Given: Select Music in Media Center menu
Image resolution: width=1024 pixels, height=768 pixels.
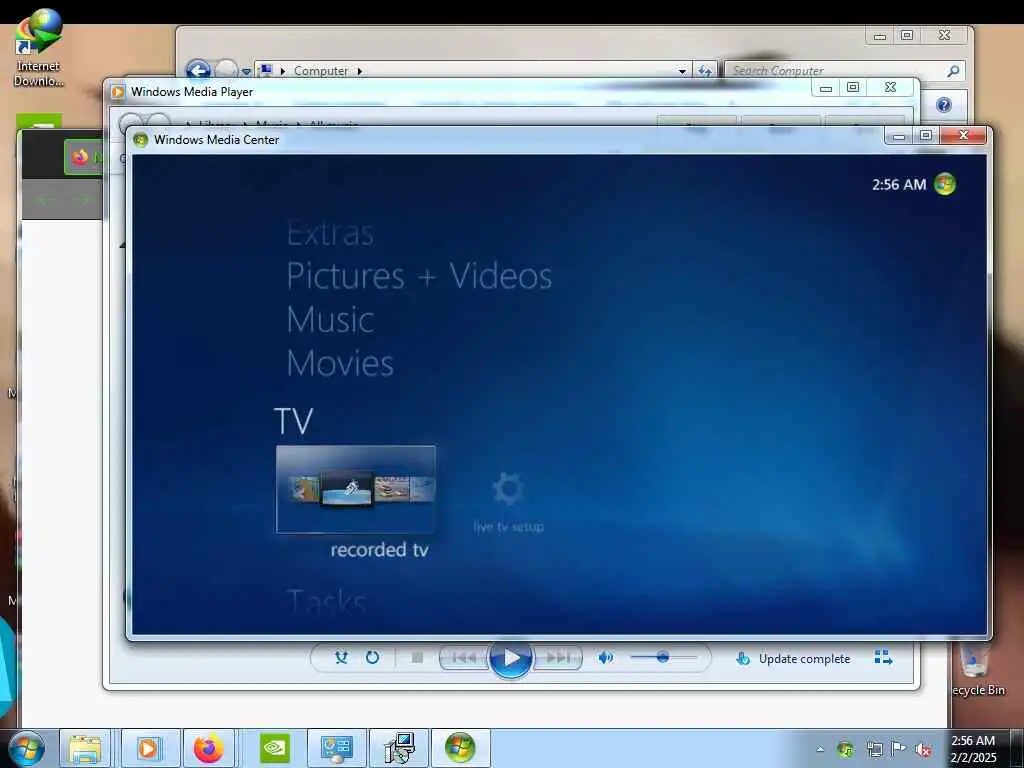Looking at the screenshot, I should [330, 320].
